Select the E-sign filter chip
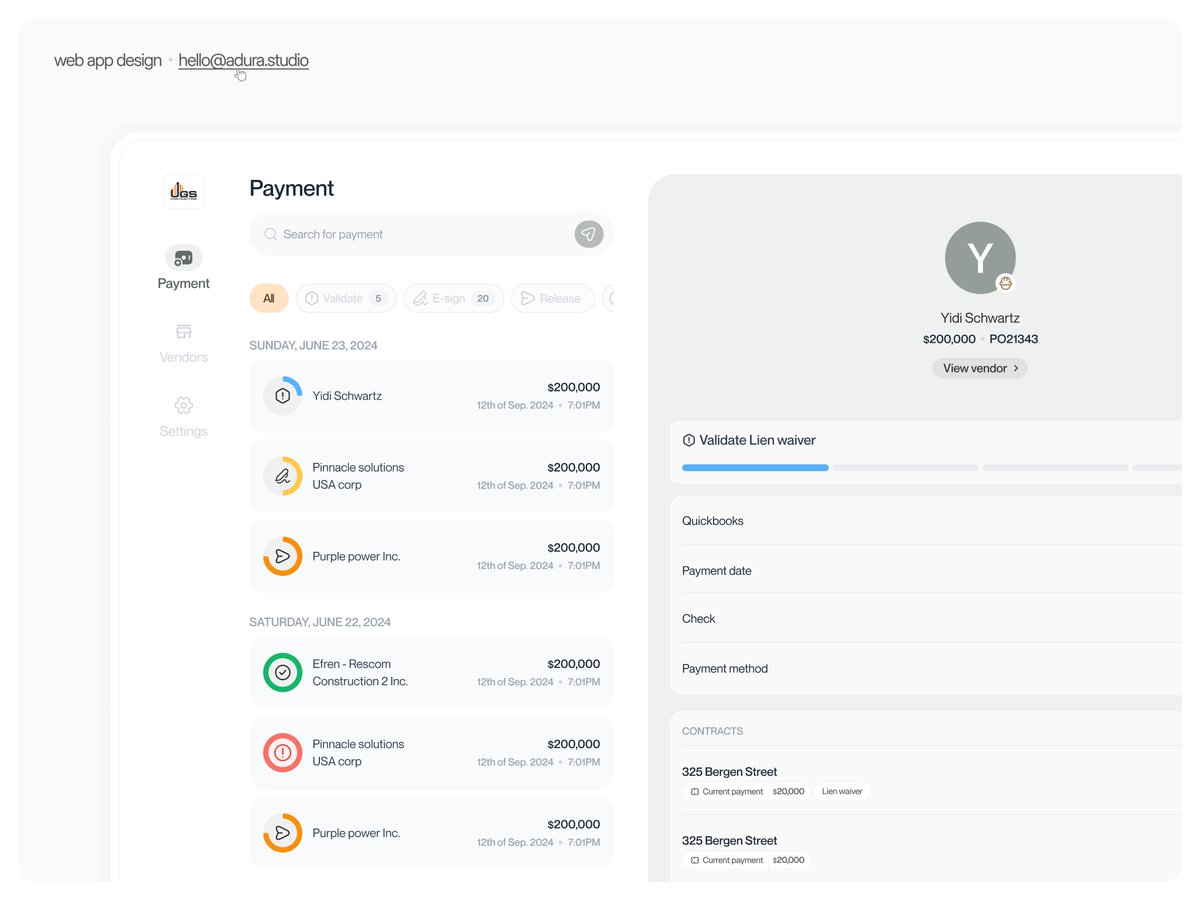 pyautogui.click(x=452, y=298)
